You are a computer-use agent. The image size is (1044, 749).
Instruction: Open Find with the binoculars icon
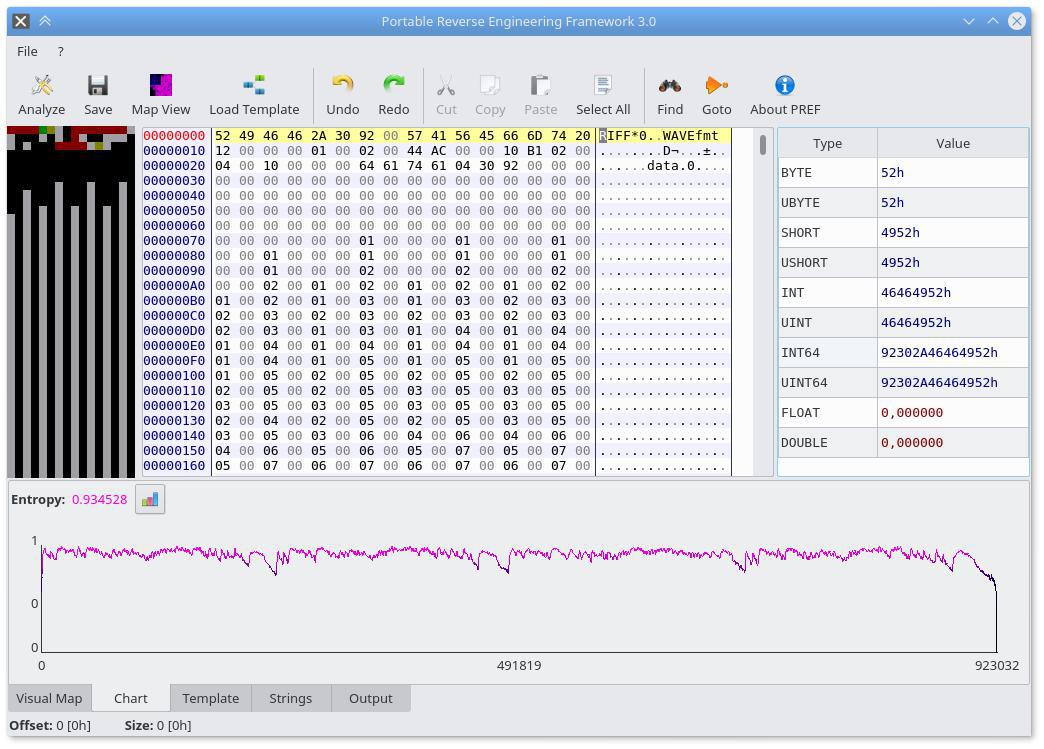670,95
